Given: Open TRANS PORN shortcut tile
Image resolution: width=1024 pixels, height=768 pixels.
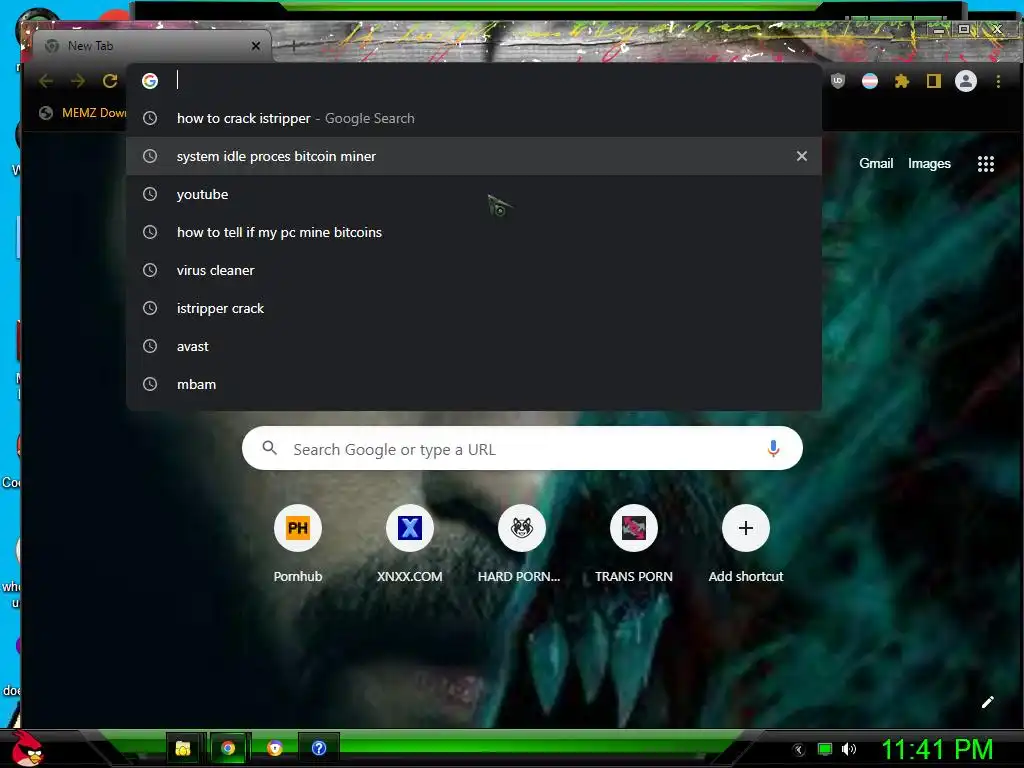Looking at the screenshot, I should (x=633, y=543).
